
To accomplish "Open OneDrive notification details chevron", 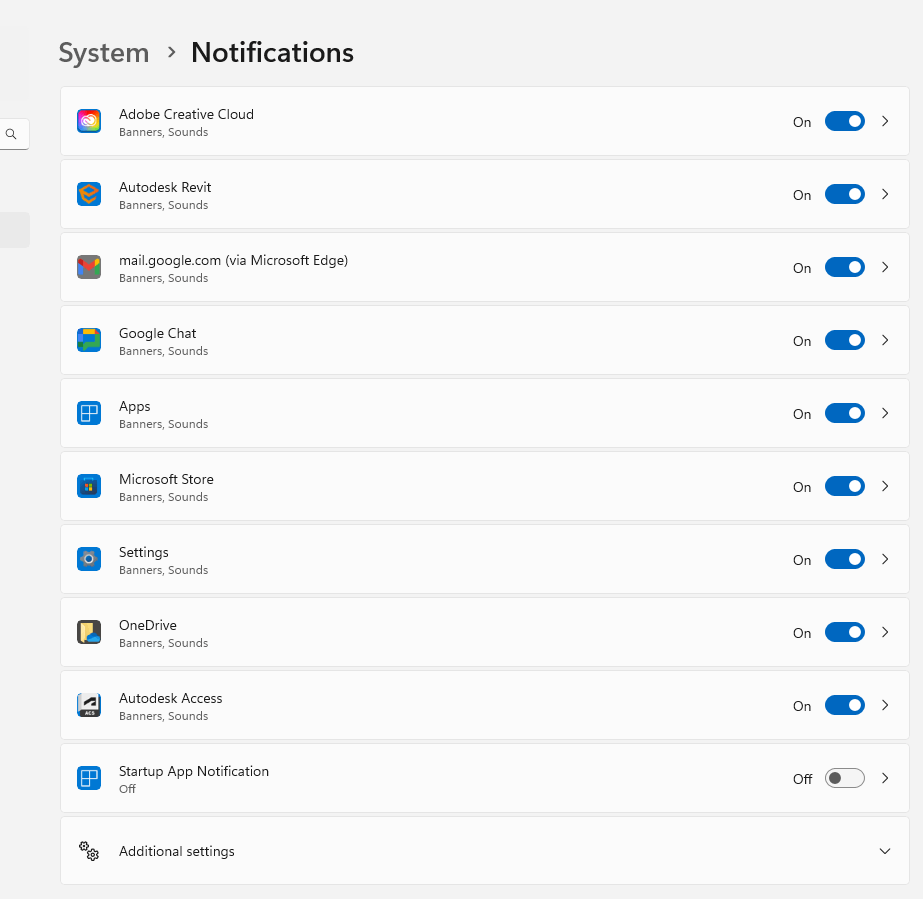I will (885, 632).
